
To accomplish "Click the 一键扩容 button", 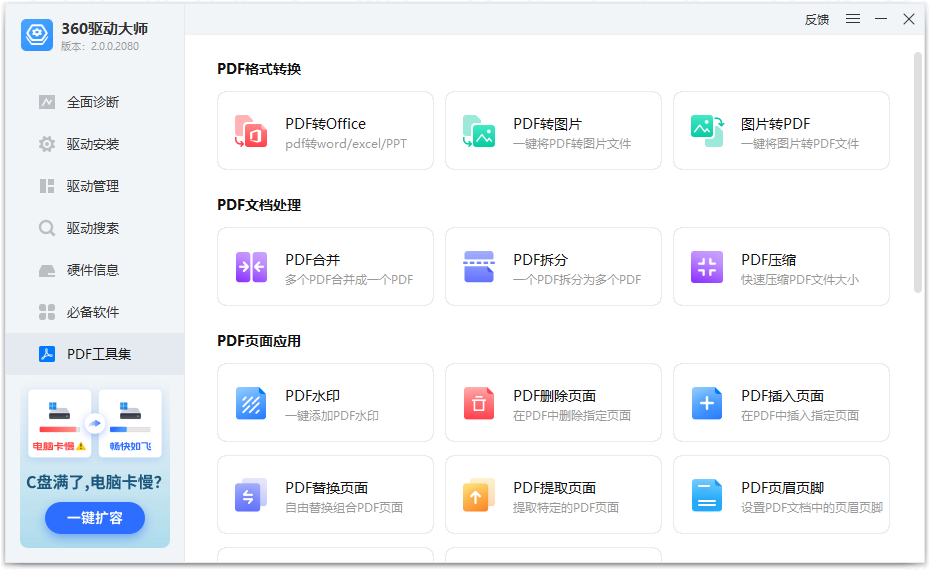I will pyautogui.click(x=95, y=518).
